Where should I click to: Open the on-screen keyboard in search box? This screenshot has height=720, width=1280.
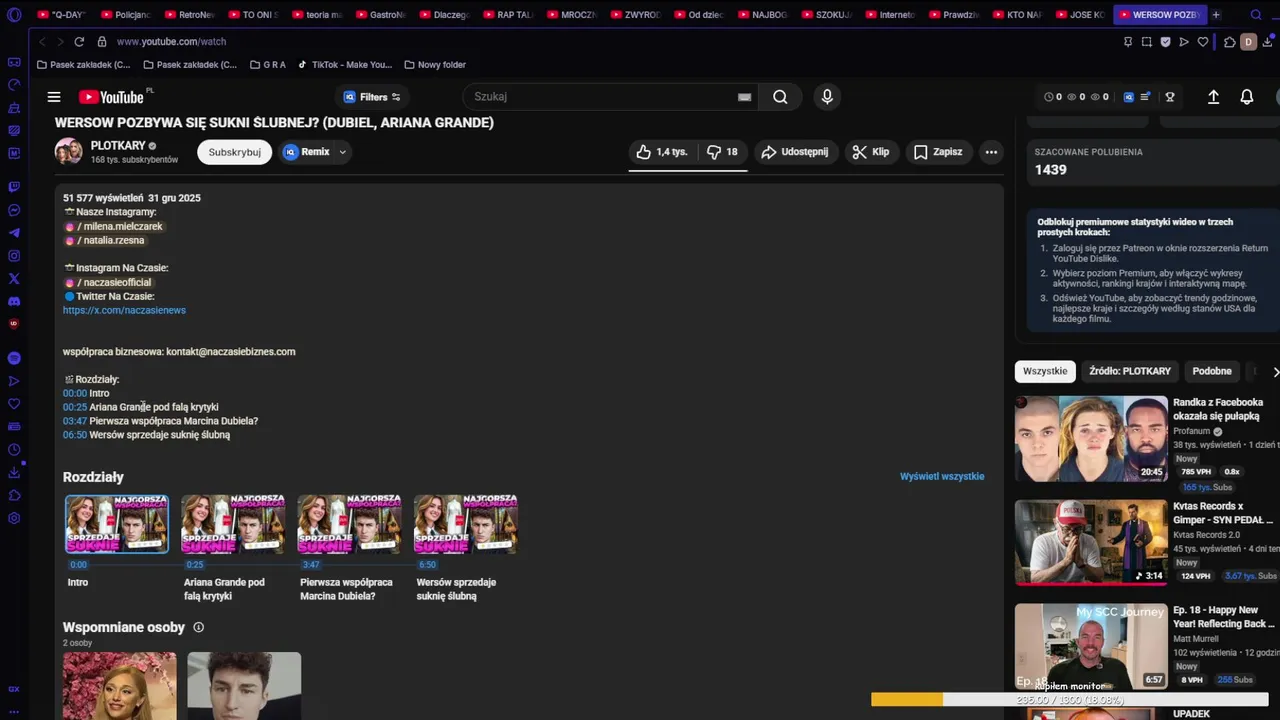pyautogui.click(x=744, y=97)
